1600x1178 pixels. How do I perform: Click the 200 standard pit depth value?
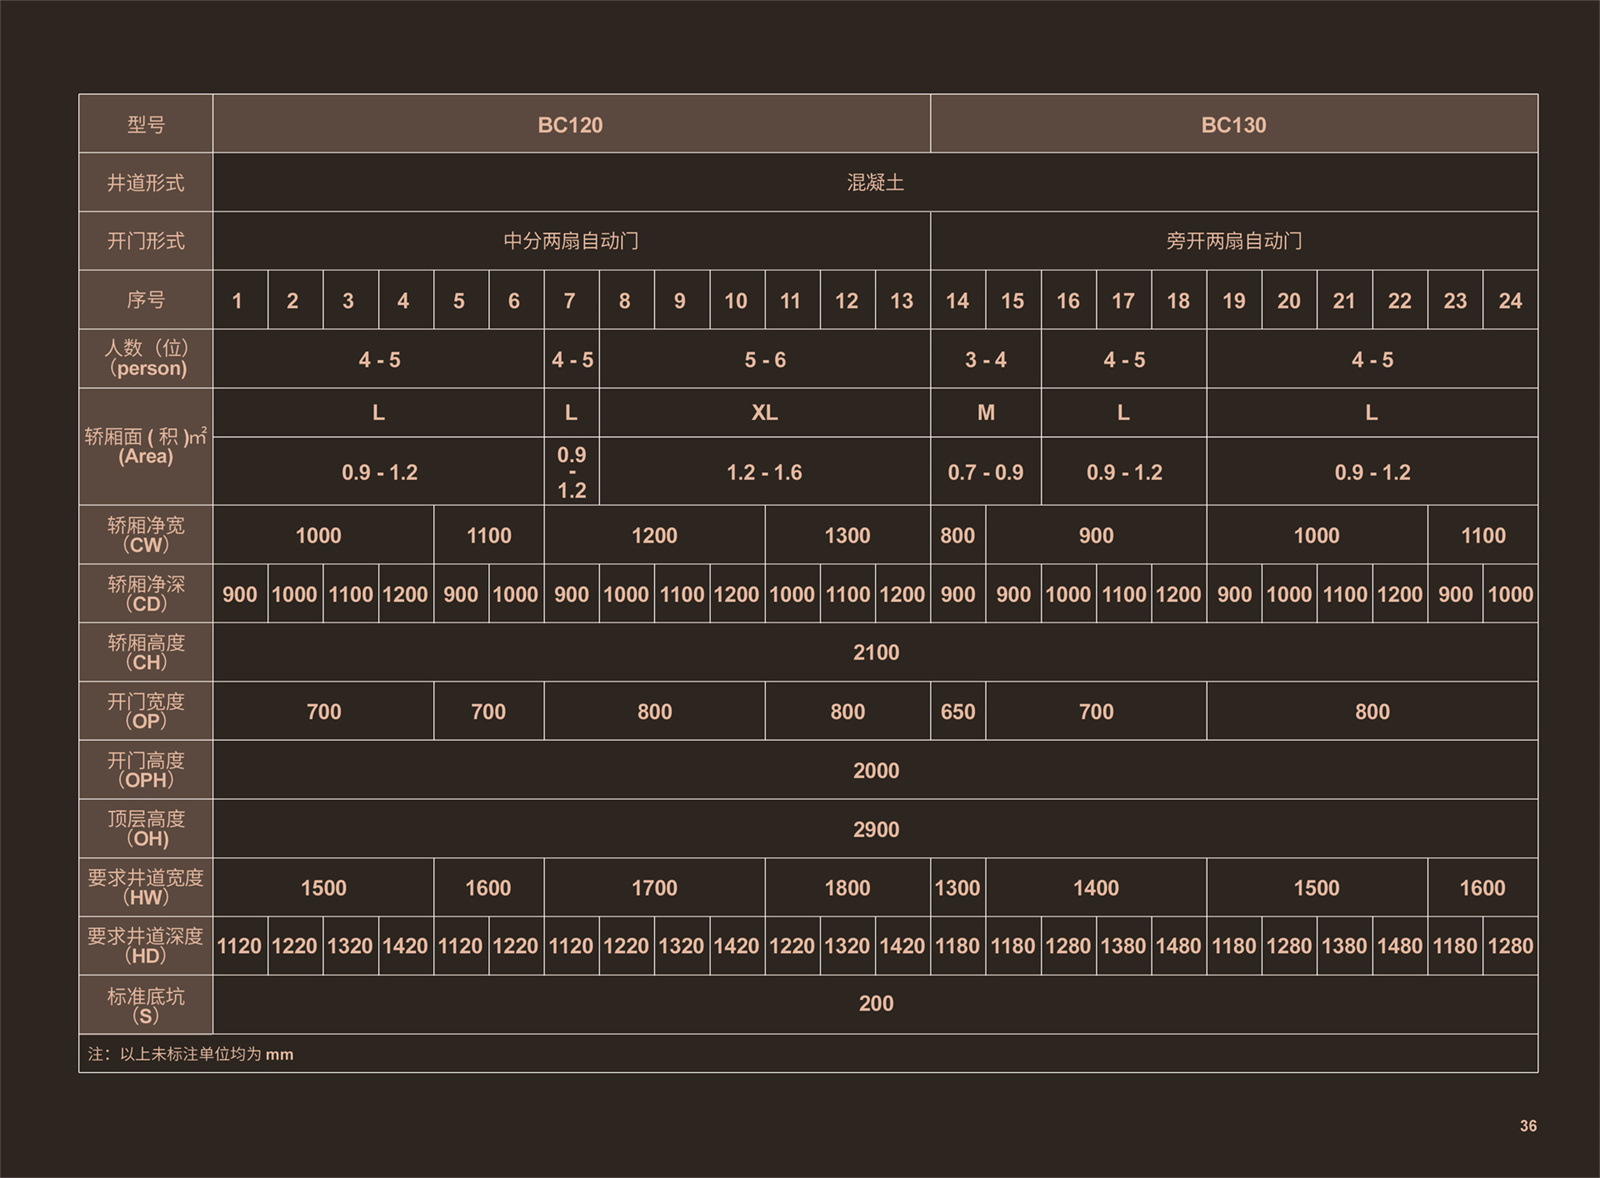coord(875,1004)
